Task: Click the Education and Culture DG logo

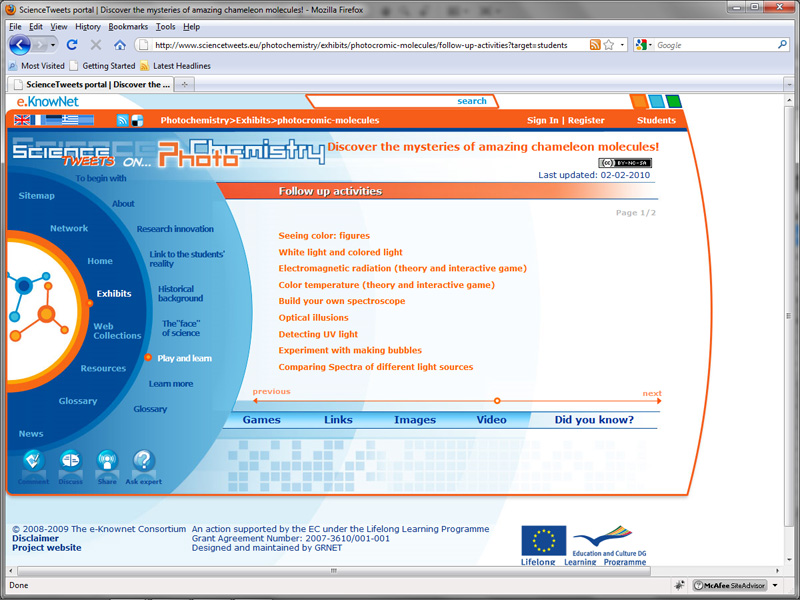Action: [609, 541]
